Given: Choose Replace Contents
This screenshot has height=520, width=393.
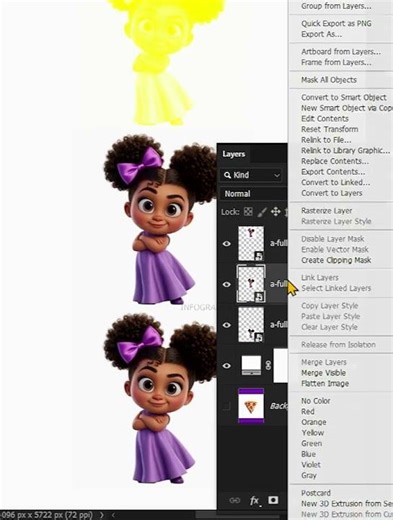Looking at the screenshot, I should click(335, 161).
